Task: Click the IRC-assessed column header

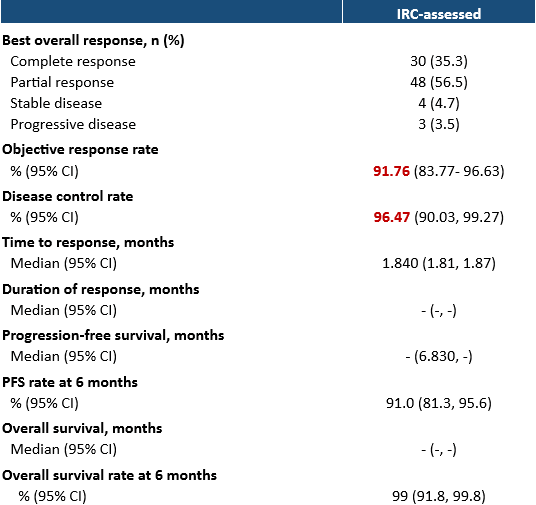Action: coord(439,14)
